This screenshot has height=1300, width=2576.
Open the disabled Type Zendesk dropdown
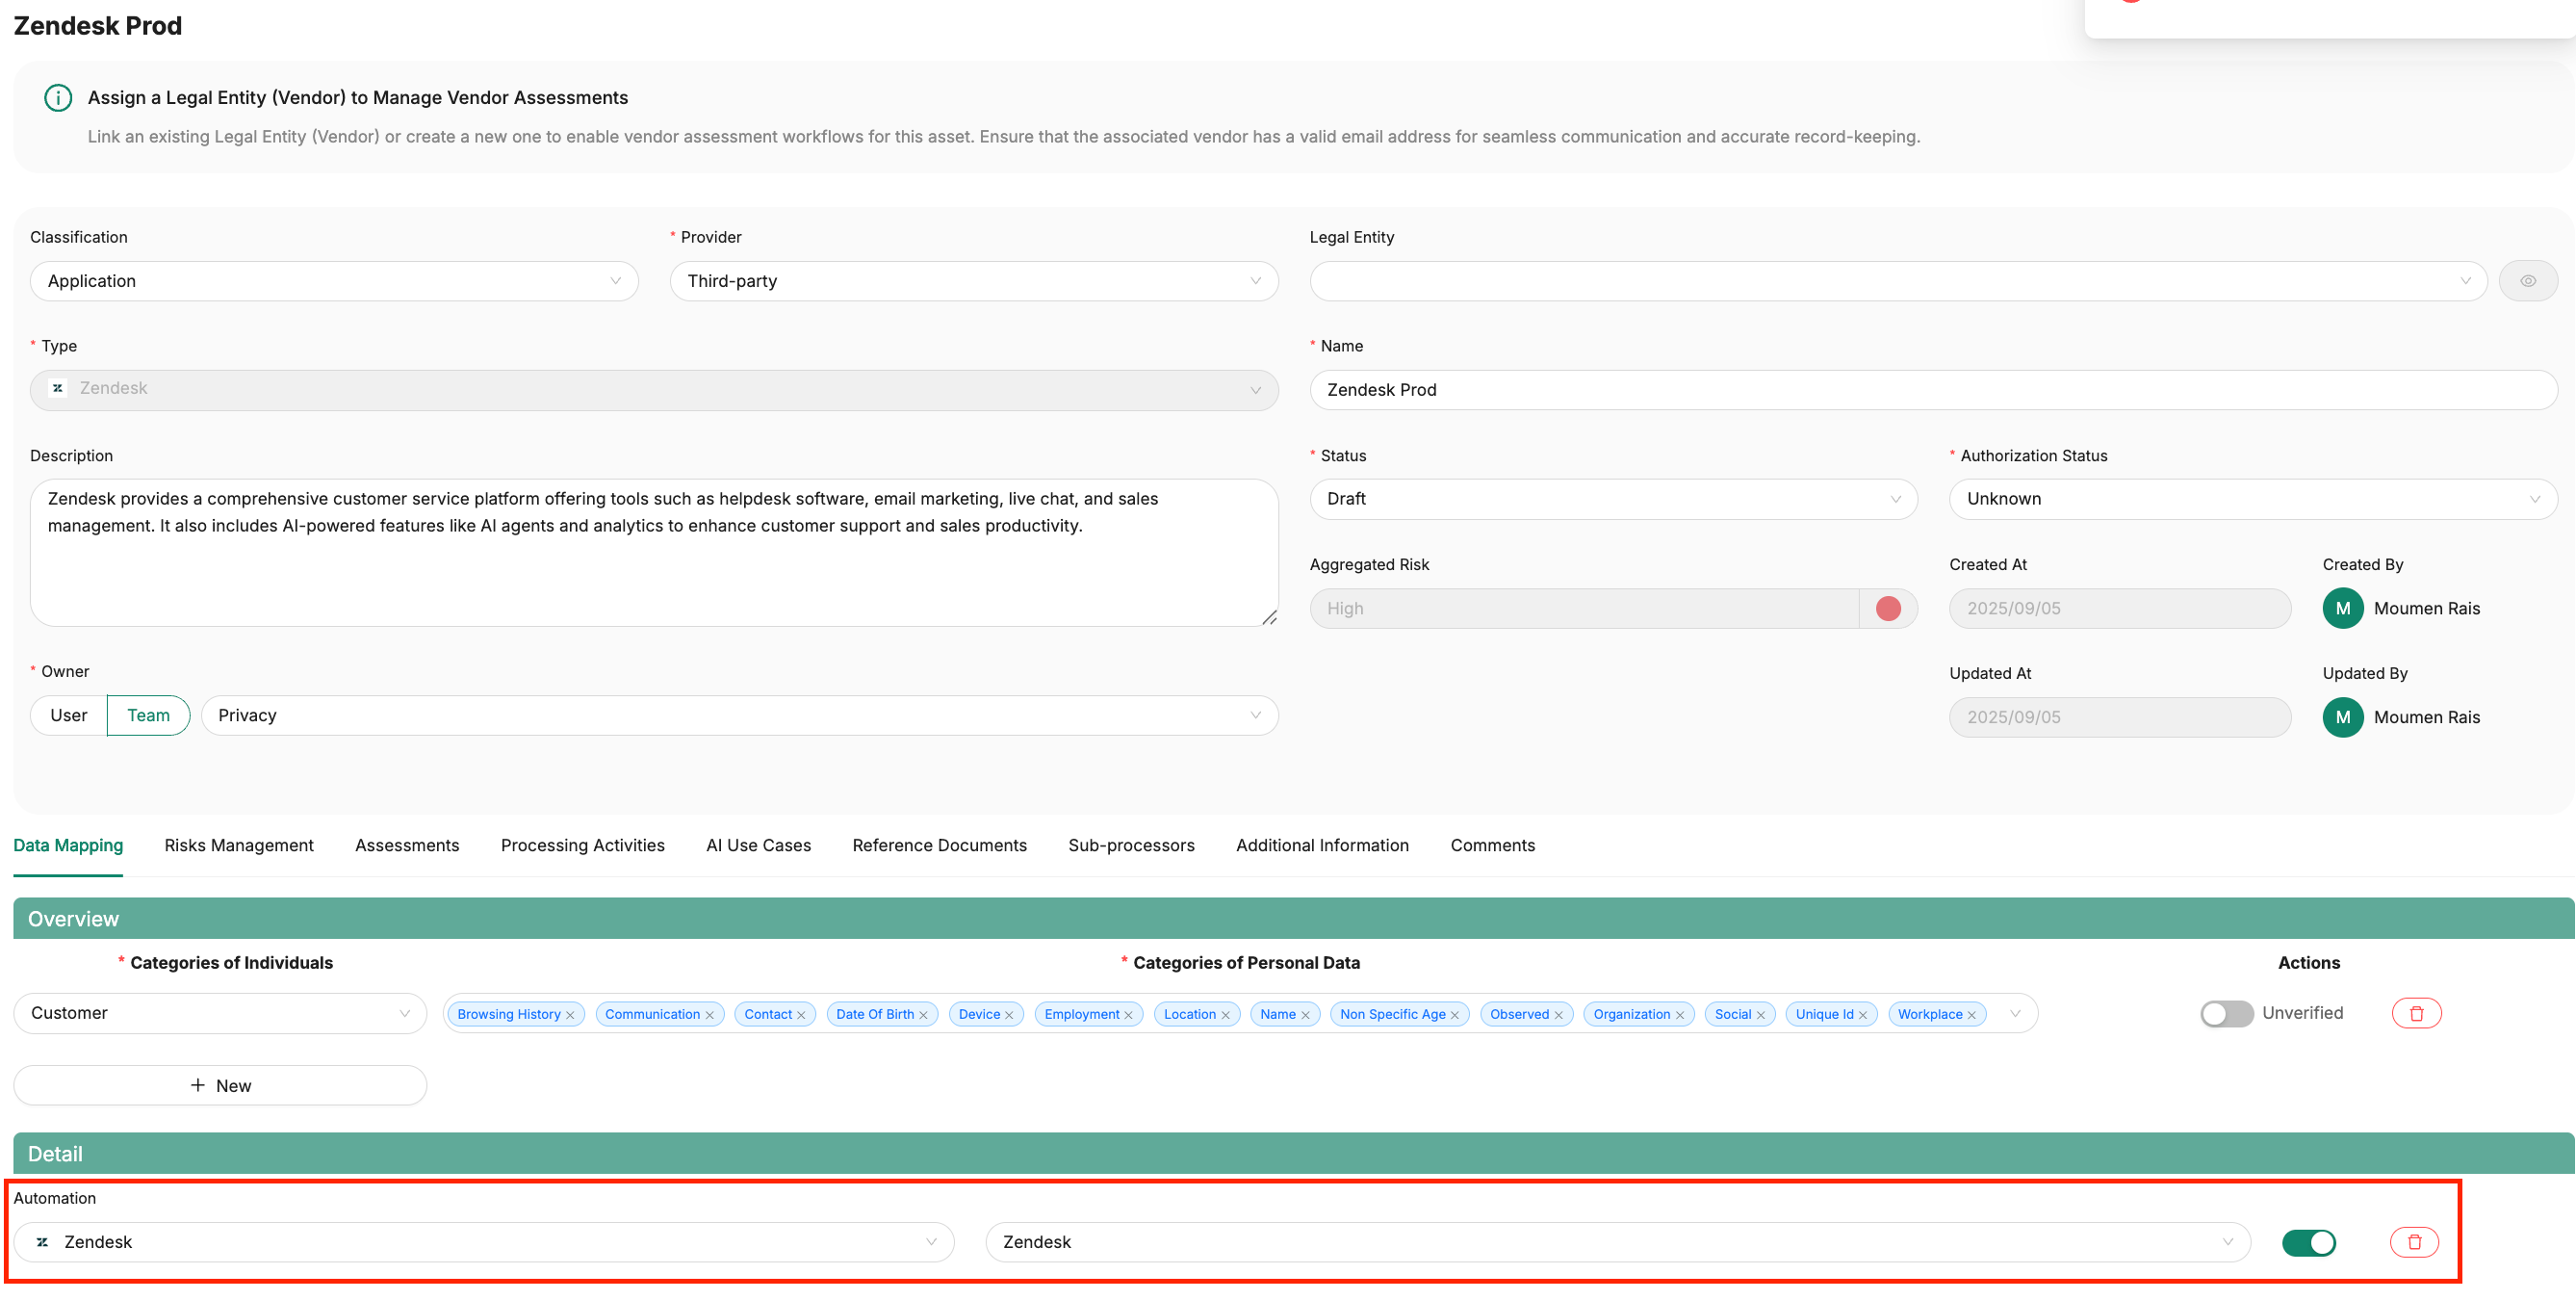(x=654, y=390)
